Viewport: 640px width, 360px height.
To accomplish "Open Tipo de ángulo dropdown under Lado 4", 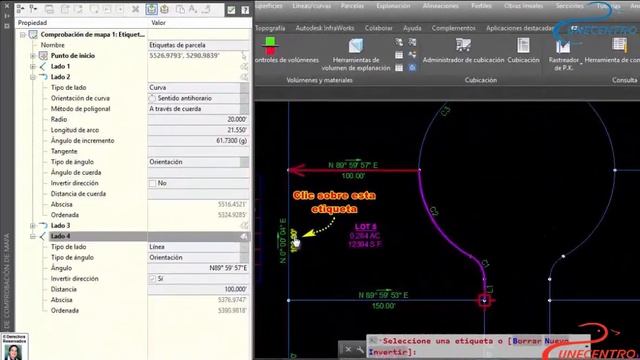I will [244, 257].
